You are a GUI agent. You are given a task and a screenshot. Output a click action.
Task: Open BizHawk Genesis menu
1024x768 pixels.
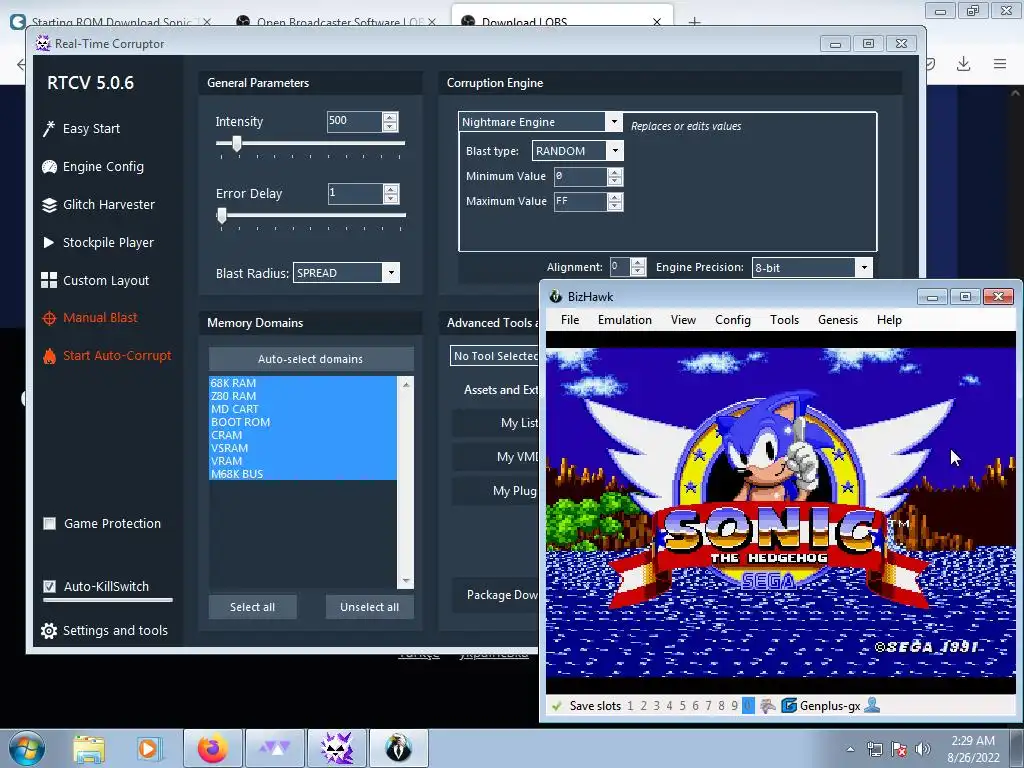838,320
